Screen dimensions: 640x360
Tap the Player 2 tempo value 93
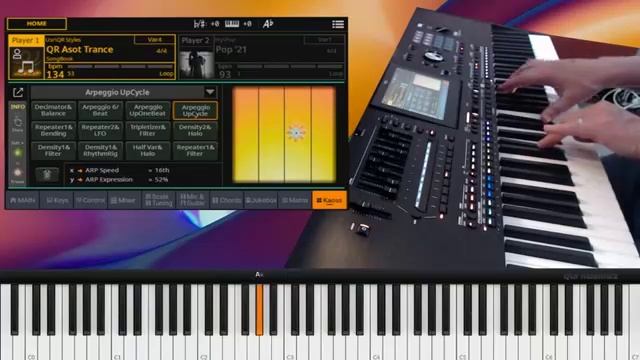click(225, 74)
